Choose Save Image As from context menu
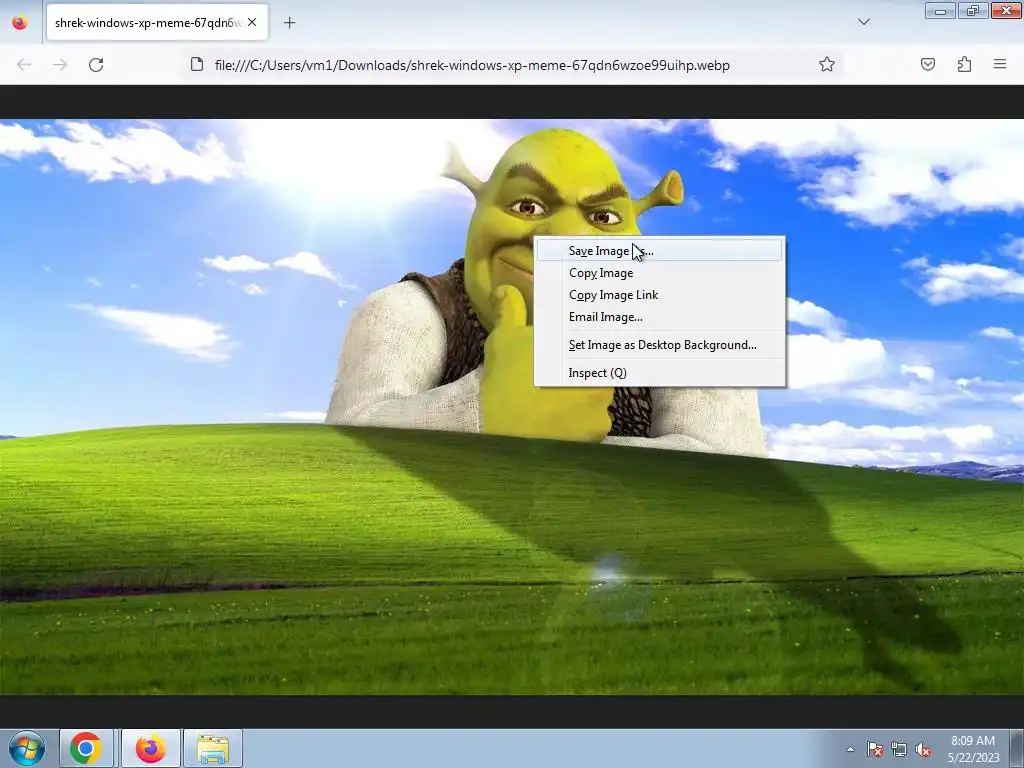The width and height of the screenshot is (1024, 768). (659, 251)
